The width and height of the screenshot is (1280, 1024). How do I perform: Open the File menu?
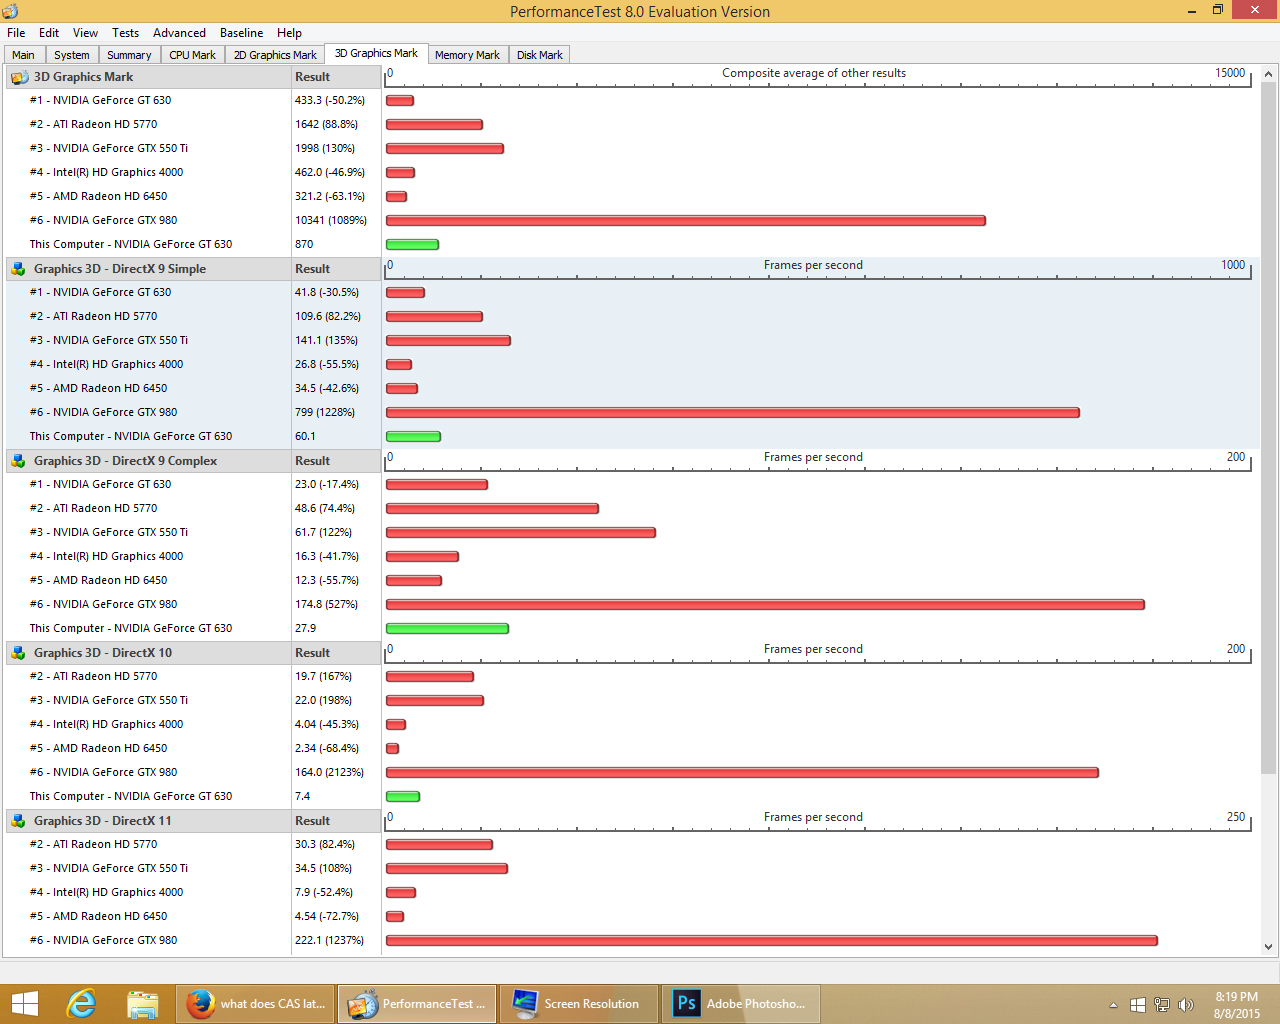pyautogui.click(x=16, y=33)
